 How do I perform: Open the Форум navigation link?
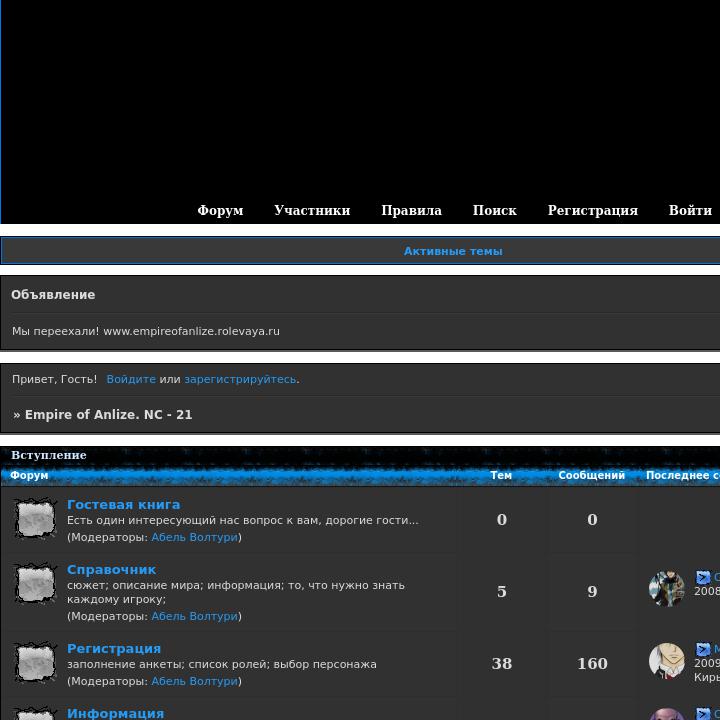[220, 210]
